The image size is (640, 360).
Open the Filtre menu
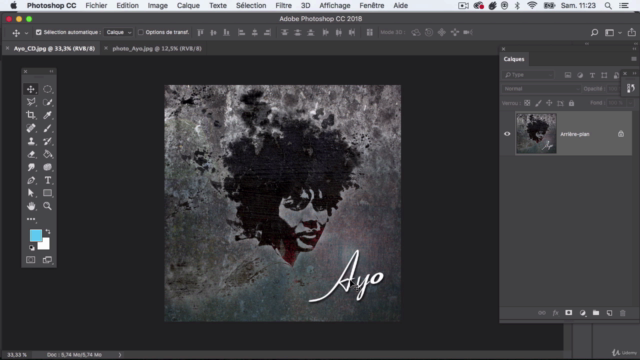pos(283,6)
